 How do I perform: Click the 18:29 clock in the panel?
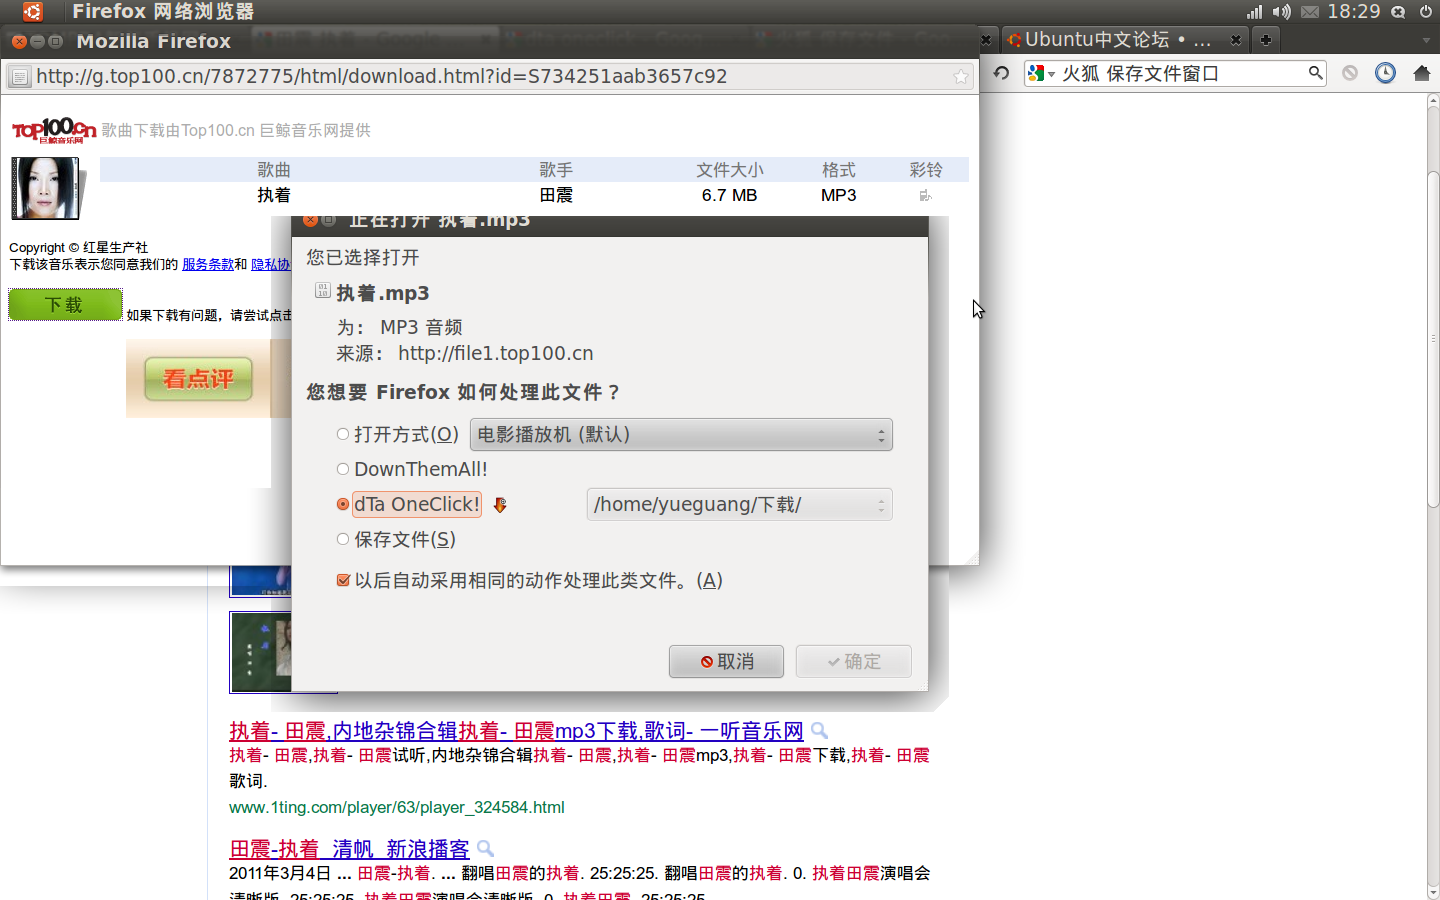pos(1354,12)
